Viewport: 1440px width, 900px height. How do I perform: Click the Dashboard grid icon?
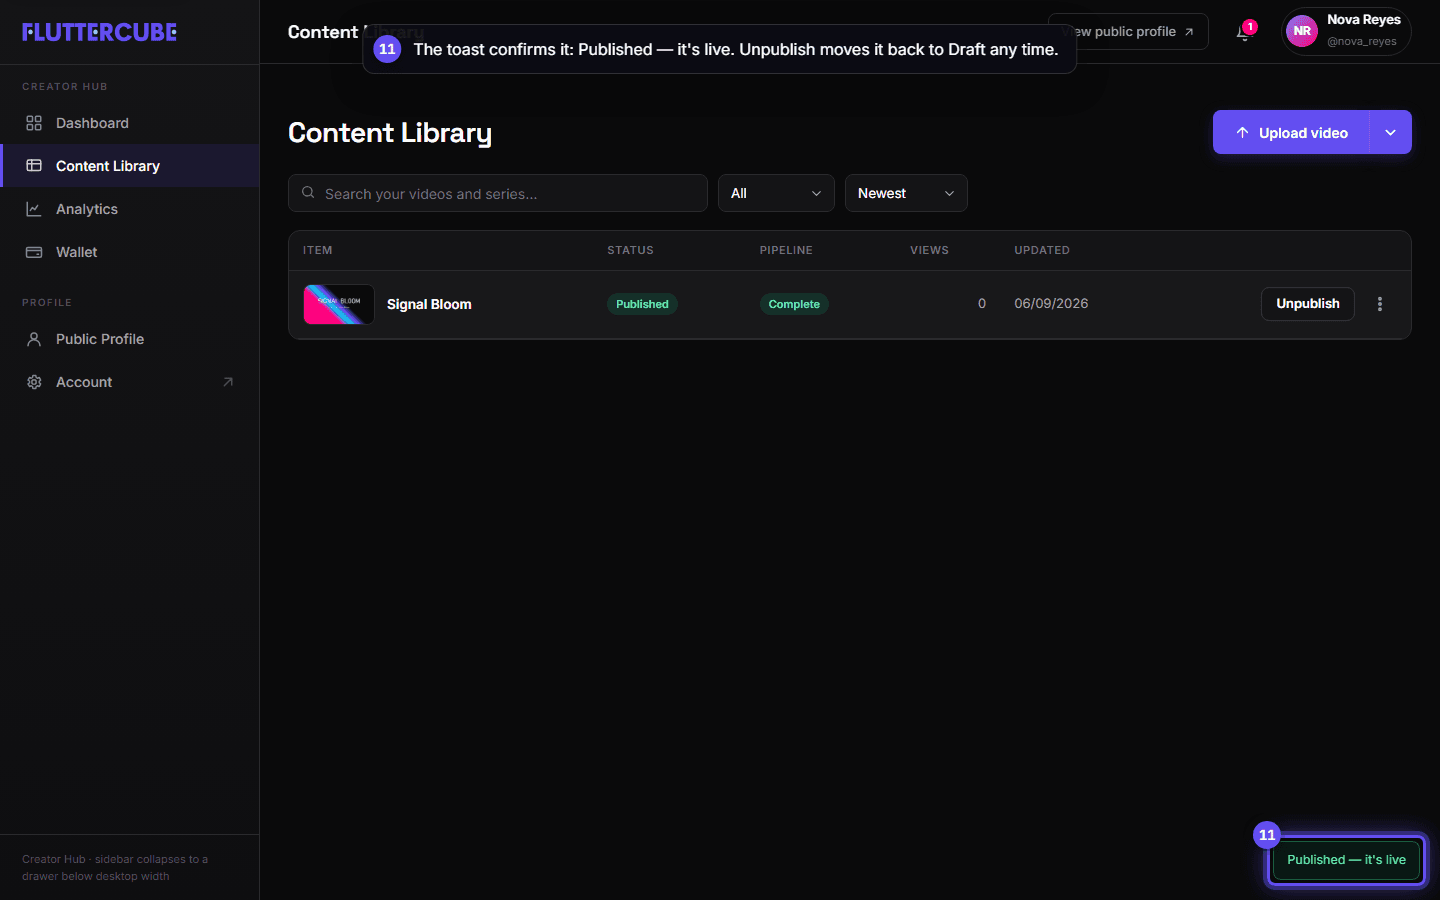34,123
